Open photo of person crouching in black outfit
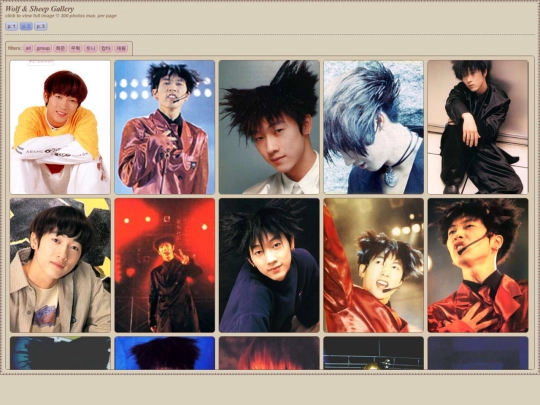The image size is (540, 405). [478, 127]
